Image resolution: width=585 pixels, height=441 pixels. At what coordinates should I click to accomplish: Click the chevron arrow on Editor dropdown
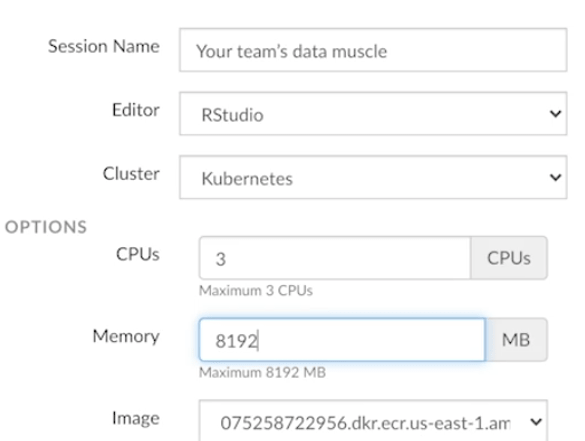pyautogui.click(x=556, y=113)
